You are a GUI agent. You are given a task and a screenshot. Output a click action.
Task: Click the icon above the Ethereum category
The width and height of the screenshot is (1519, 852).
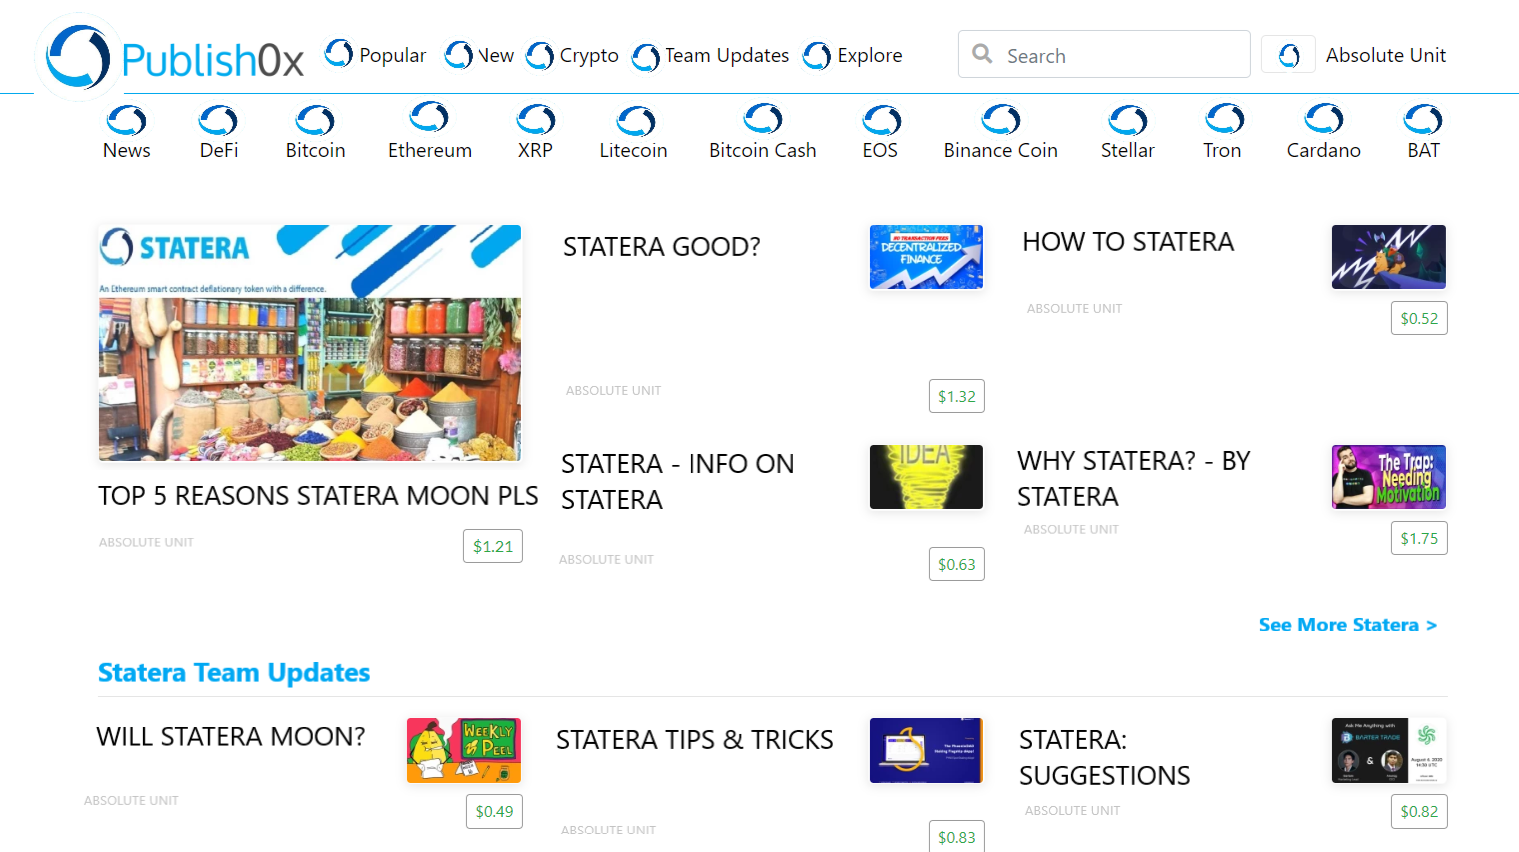429,117
